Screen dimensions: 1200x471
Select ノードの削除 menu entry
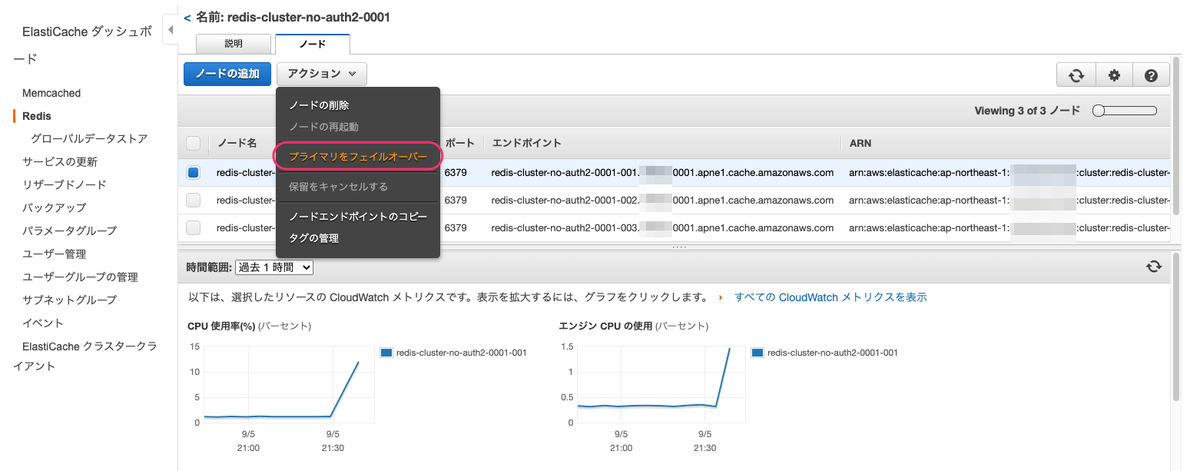[319, 105]
